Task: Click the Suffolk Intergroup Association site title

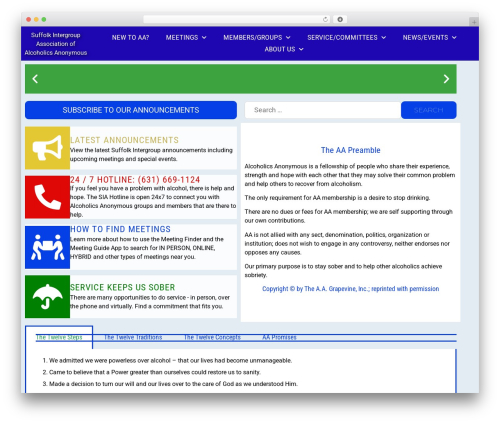Action: [x=56, y=44]
